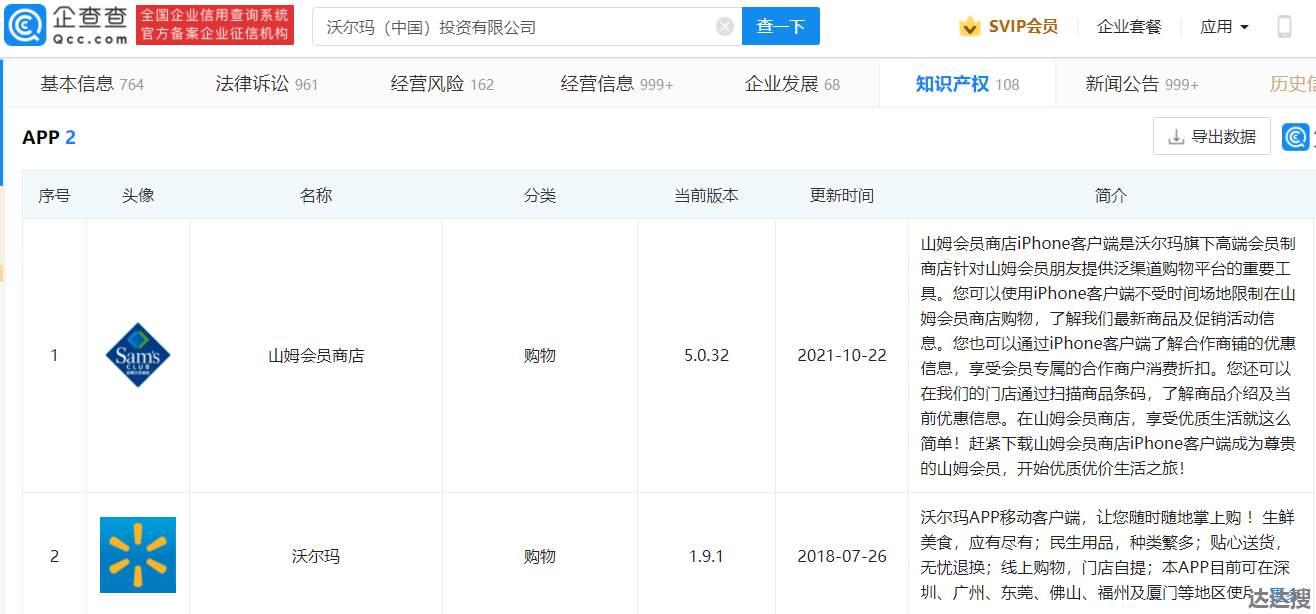Click app name 山姆会员商店
This screenshot has height=614, width=1316.
pyautogui.click(x=316, y=355)
